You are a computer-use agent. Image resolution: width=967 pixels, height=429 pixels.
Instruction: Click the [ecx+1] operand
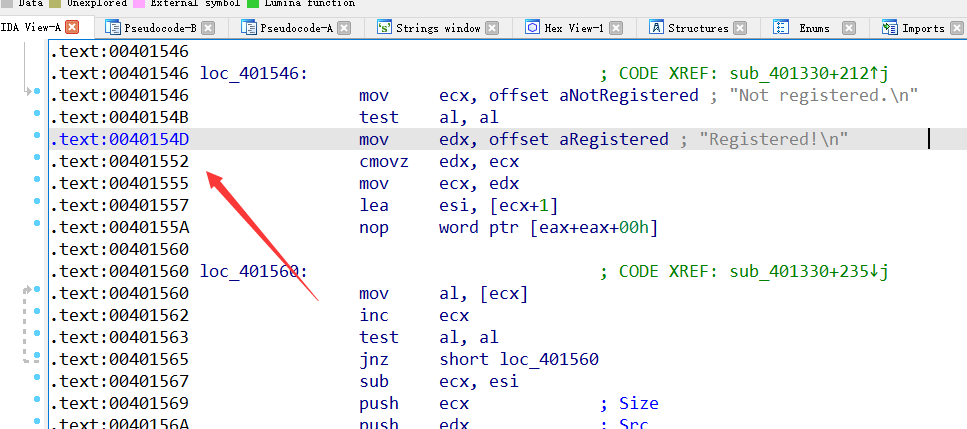pyautogui.click(x=524, y=205)
